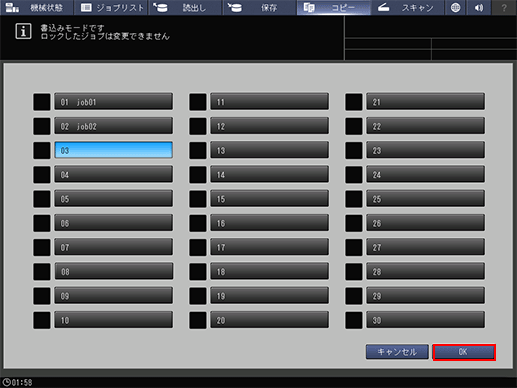This screenshot has width=517, height=388.
Task: Click job slot 15
Action: (269, 199)
